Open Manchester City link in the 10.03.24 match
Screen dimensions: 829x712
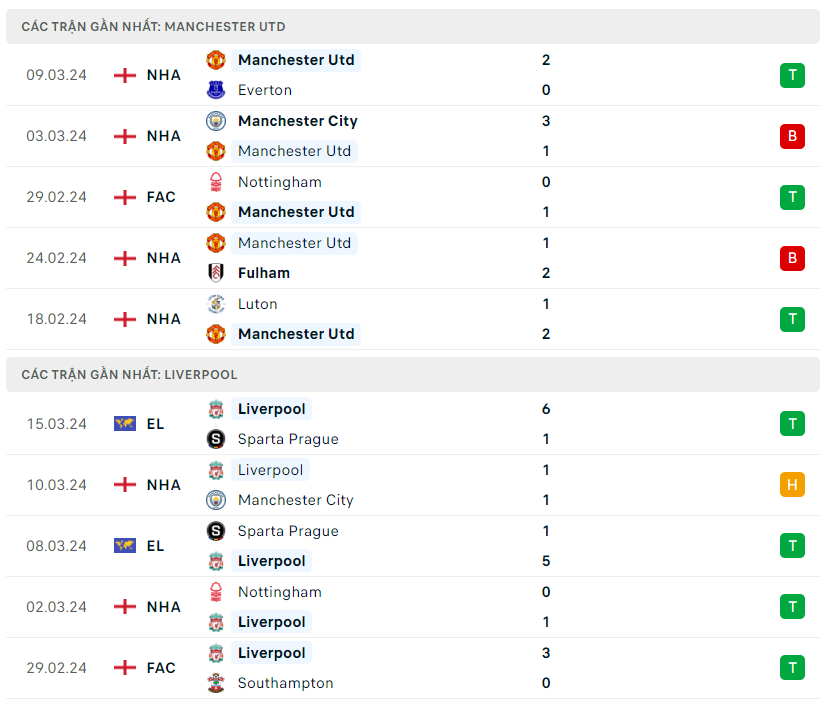tap(295, 500)
